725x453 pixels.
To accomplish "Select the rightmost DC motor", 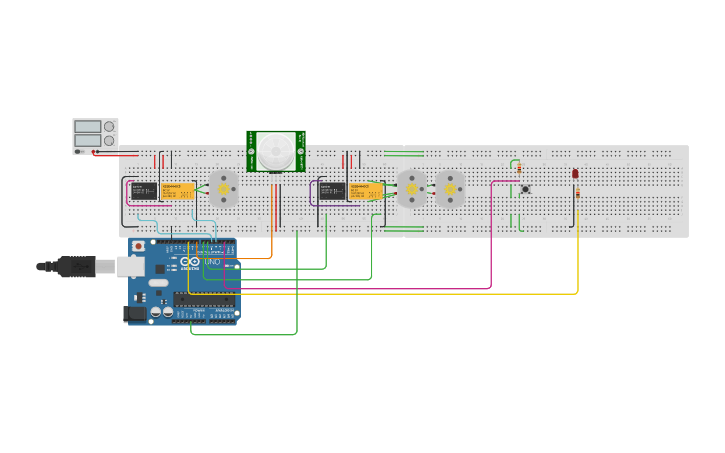I will (x=450, y=189).
